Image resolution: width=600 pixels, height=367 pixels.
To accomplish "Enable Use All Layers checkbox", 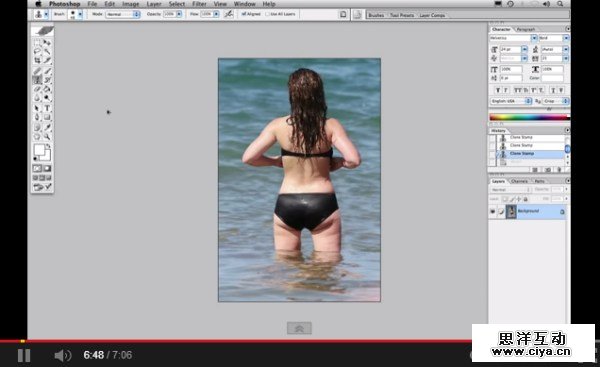I will point(268,14).
